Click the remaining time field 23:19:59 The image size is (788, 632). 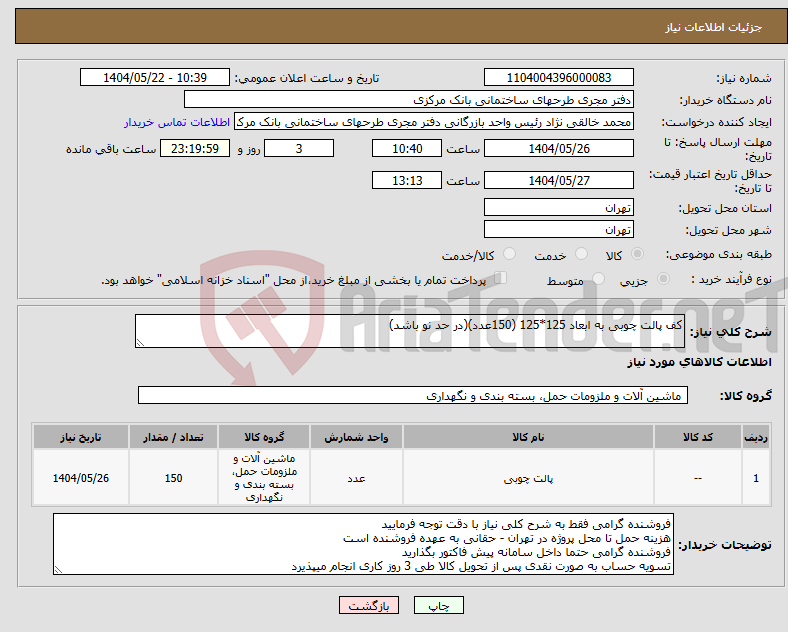coord(195,149)
